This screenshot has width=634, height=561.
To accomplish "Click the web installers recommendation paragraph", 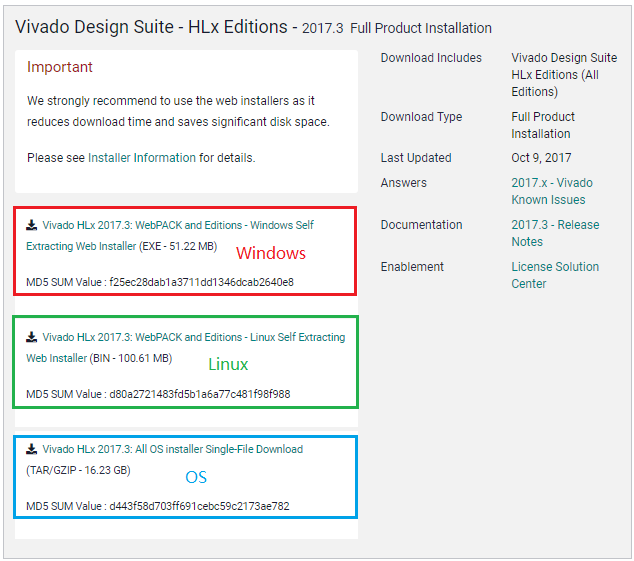I will [178, 111].
